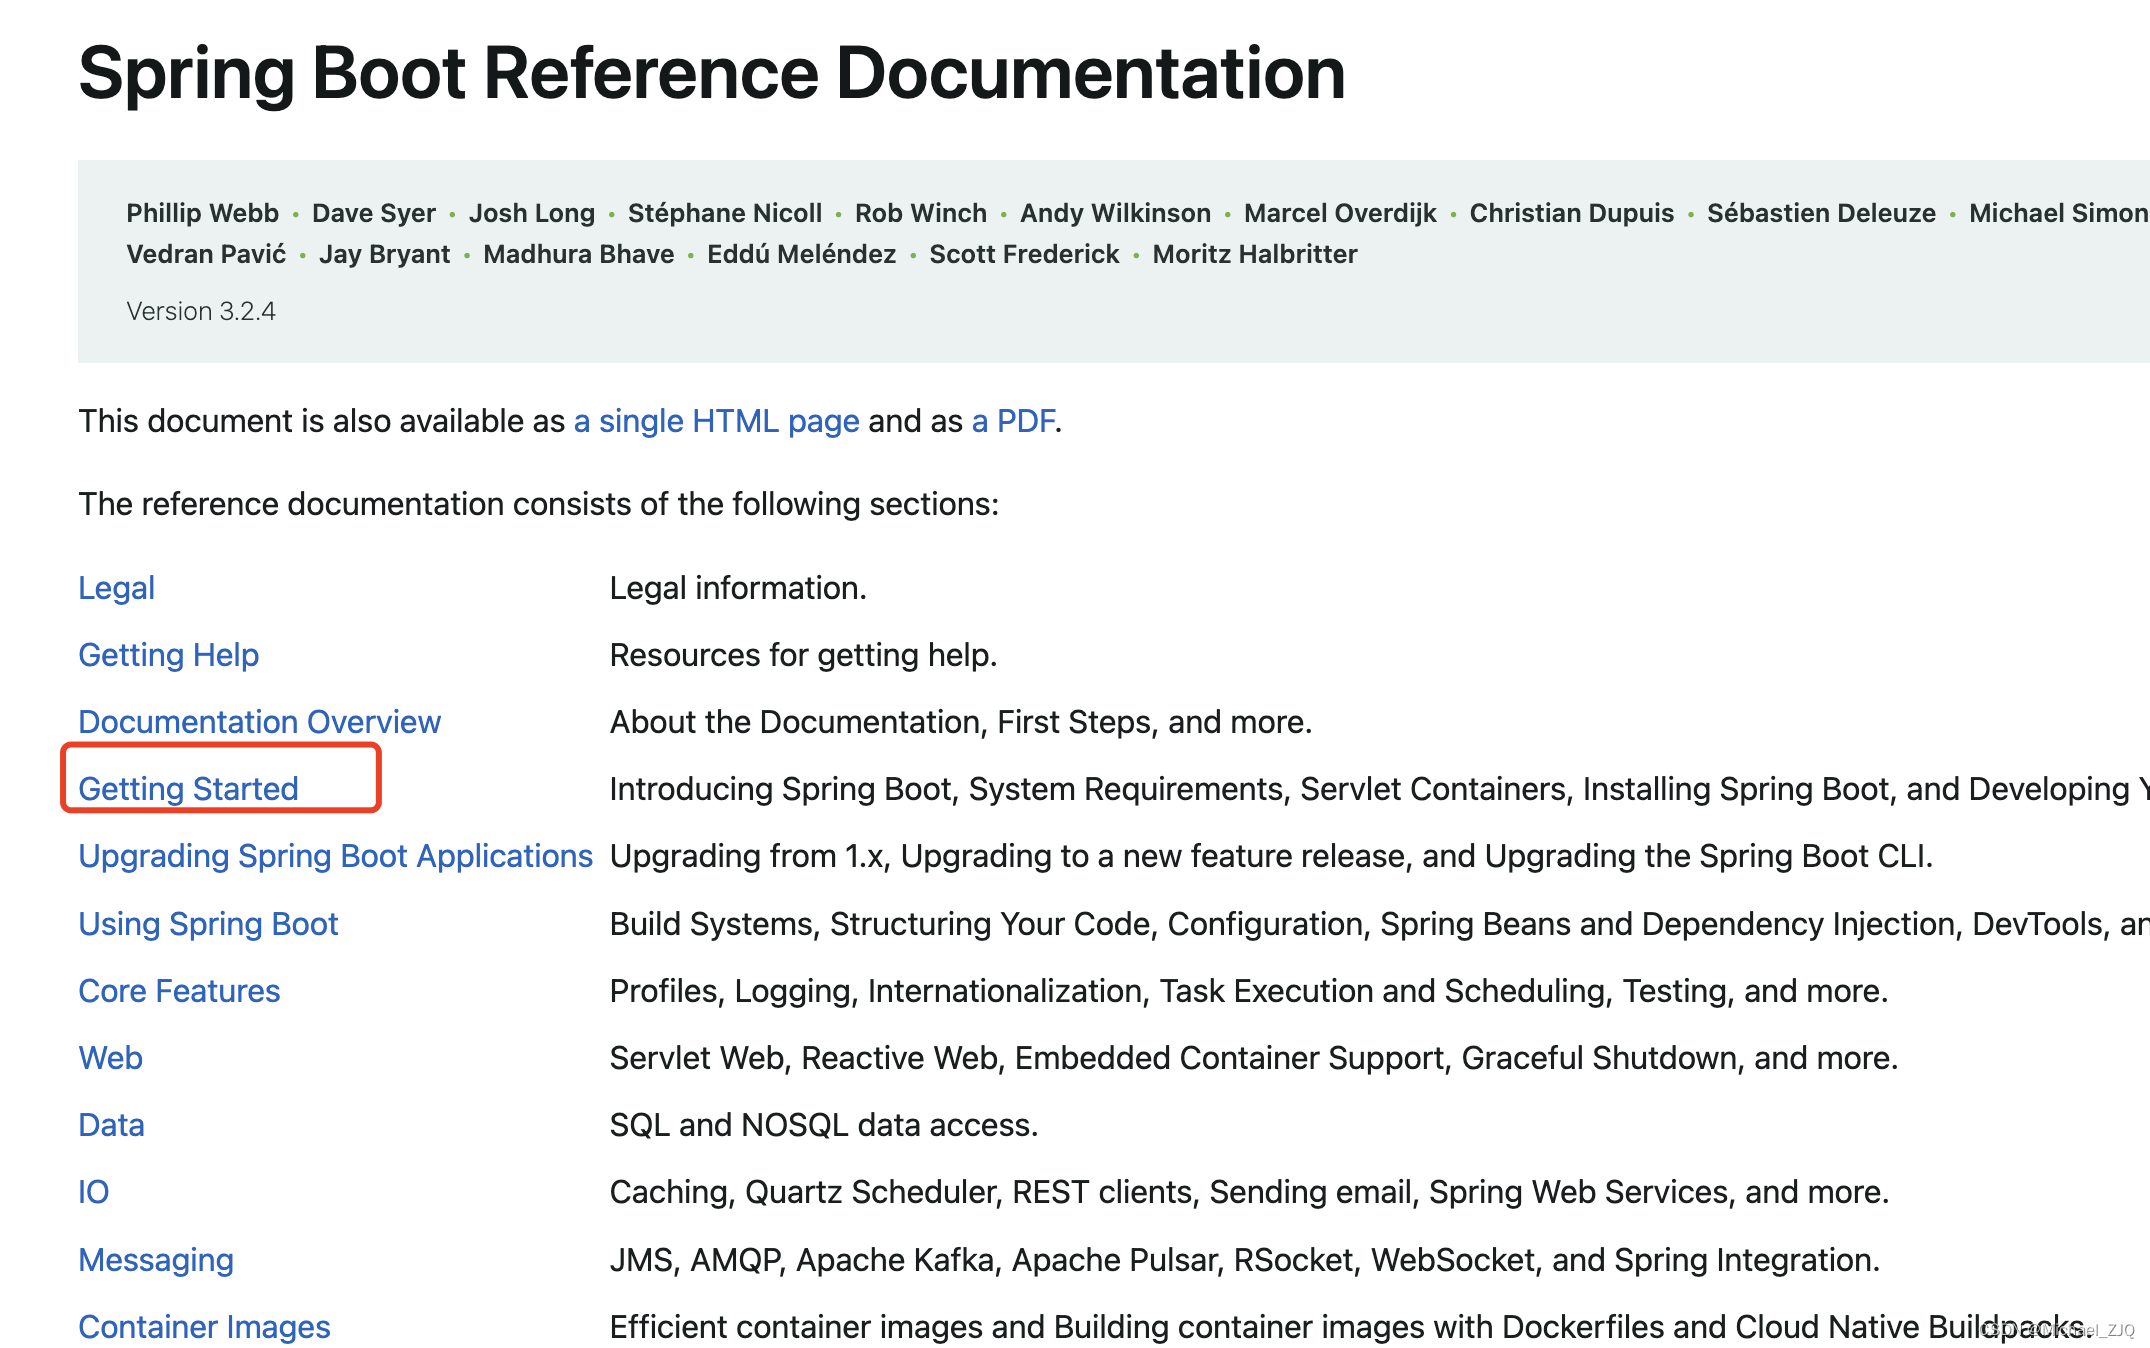Click 'Efficient container images' description
The image size is (2150, 1348).
pos(1352,1327)
